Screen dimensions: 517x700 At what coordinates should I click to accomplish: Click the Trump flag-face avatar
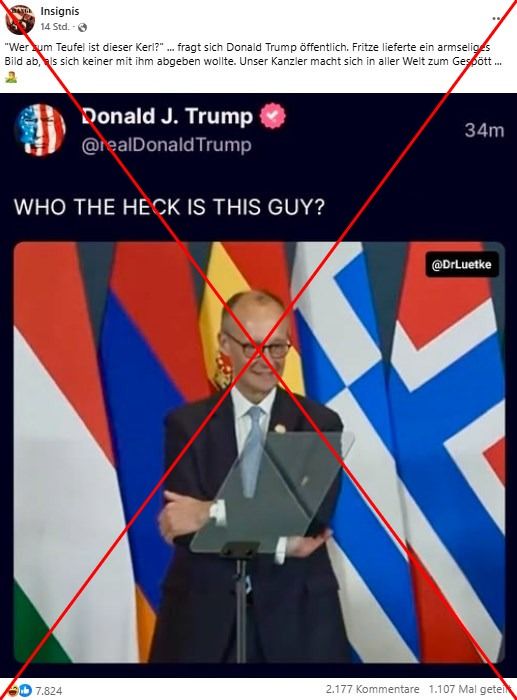tap(41, 130)
